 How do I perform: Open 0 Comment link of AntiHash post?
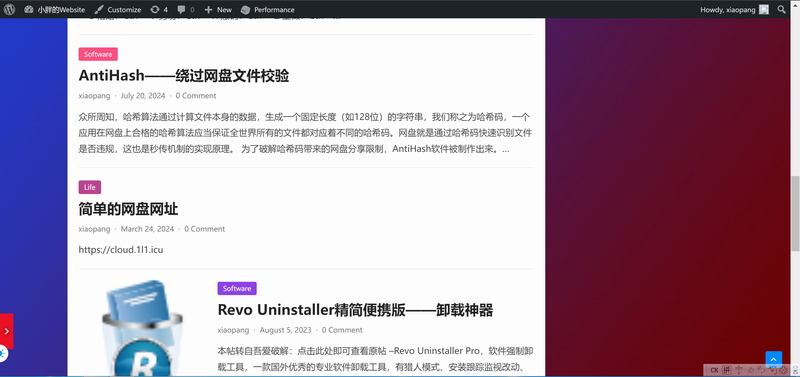(x=196, y=95)
